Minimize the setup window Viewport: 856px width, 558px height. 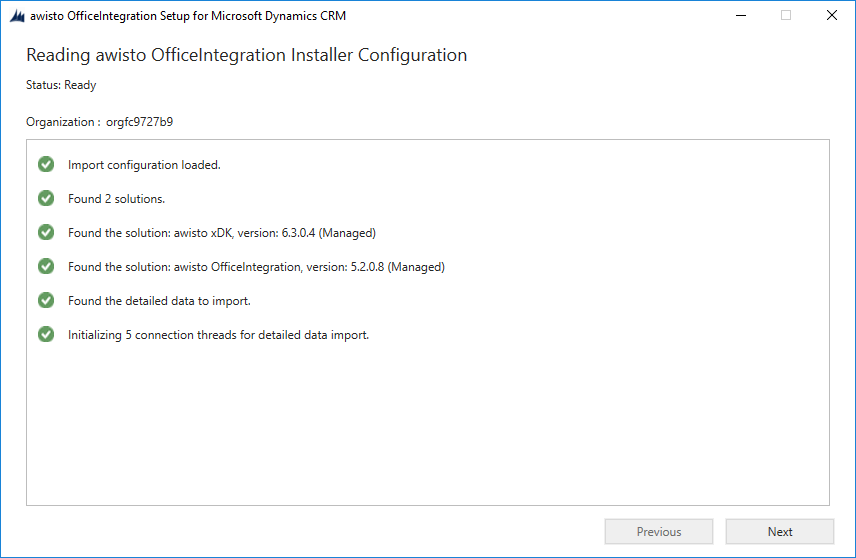741,15
